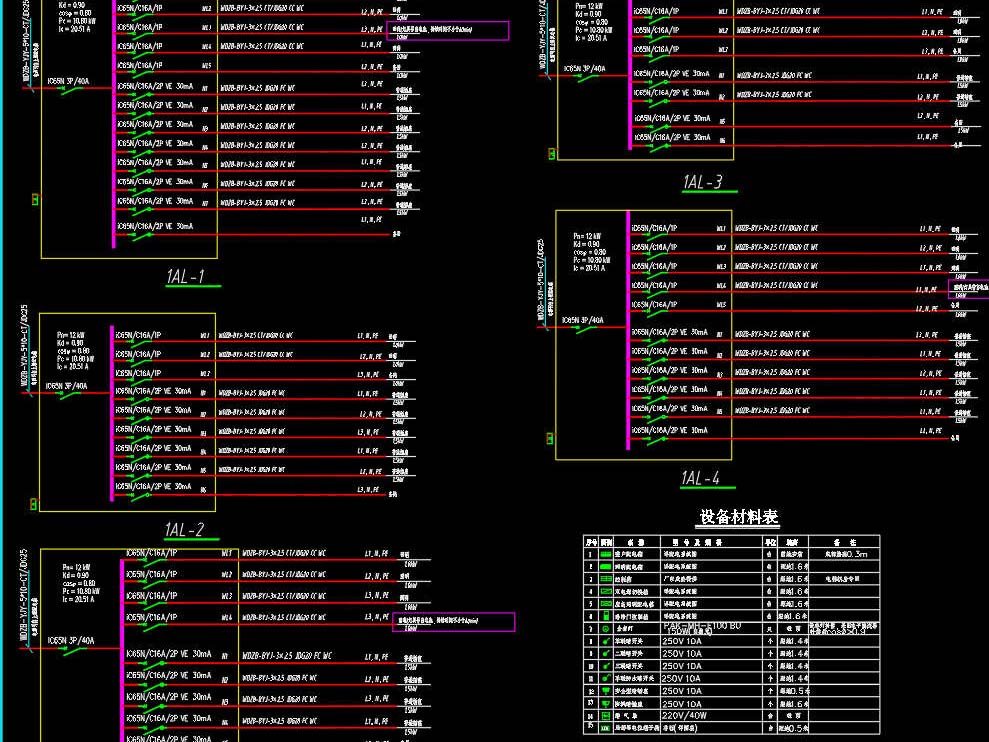Click the green marker at 1AL-1 panel's corner
This screenshot has height=742, width=989.
tap(35, 199)
